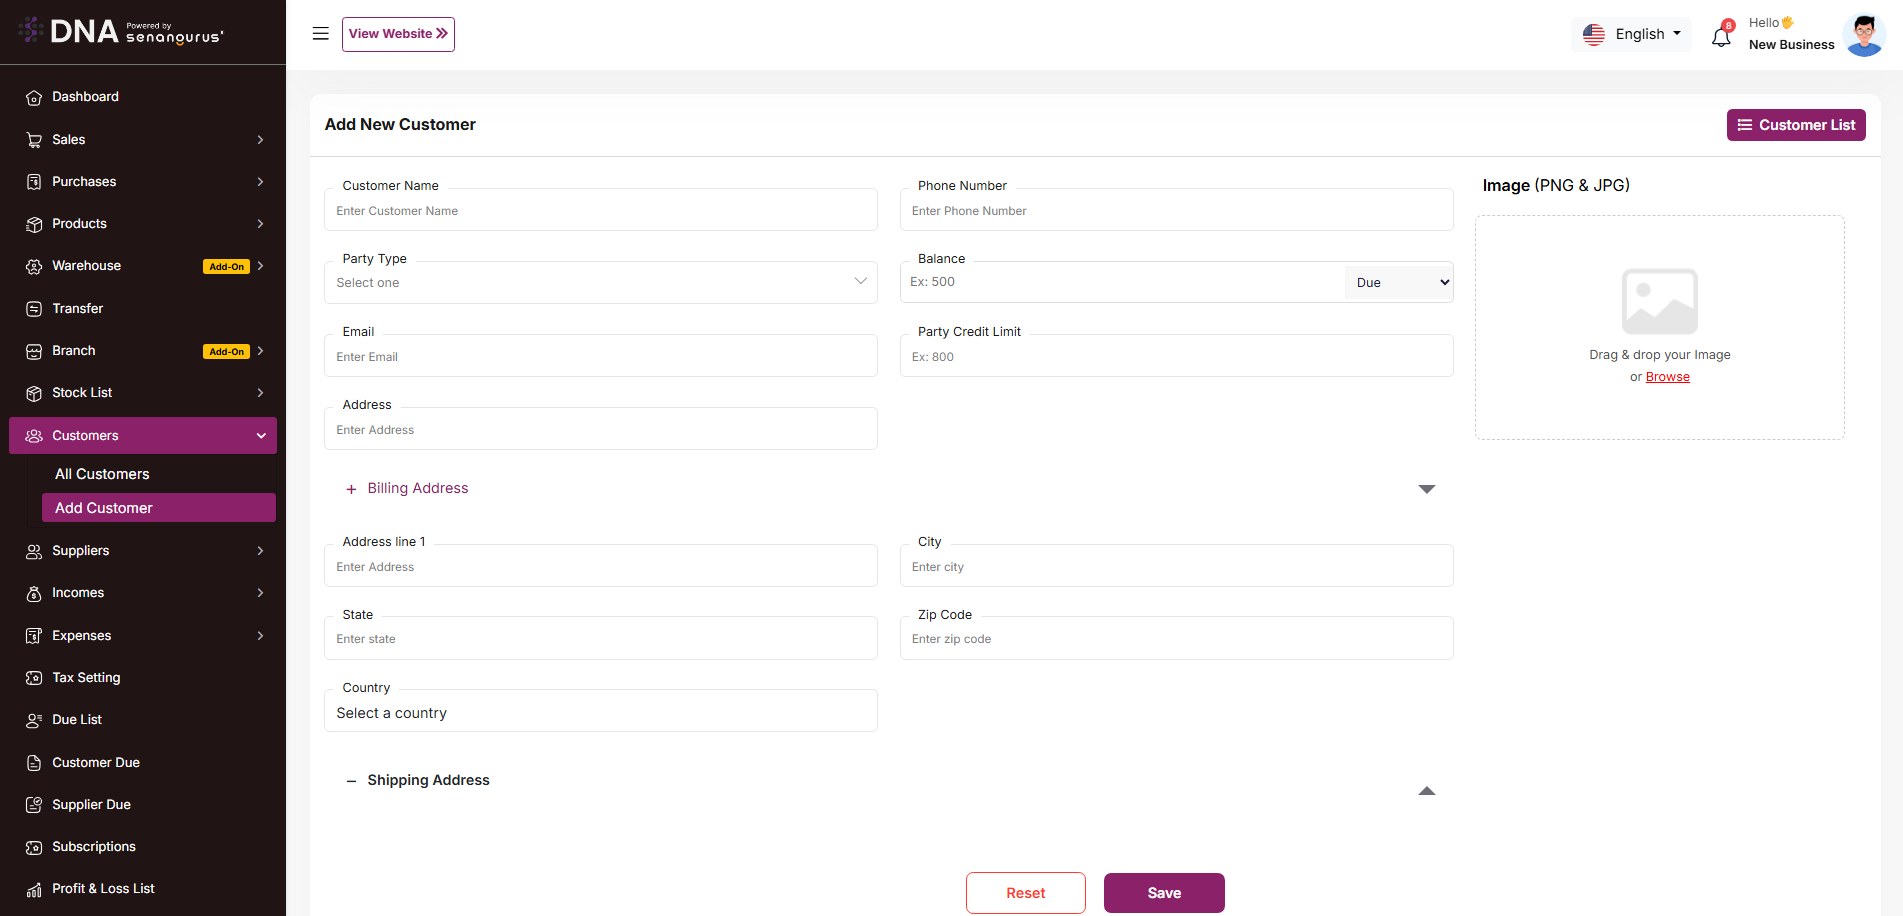Viewport: 1903px width, 916px height.
Task: Focus the Customer Name input field
Action: point(600,211)
